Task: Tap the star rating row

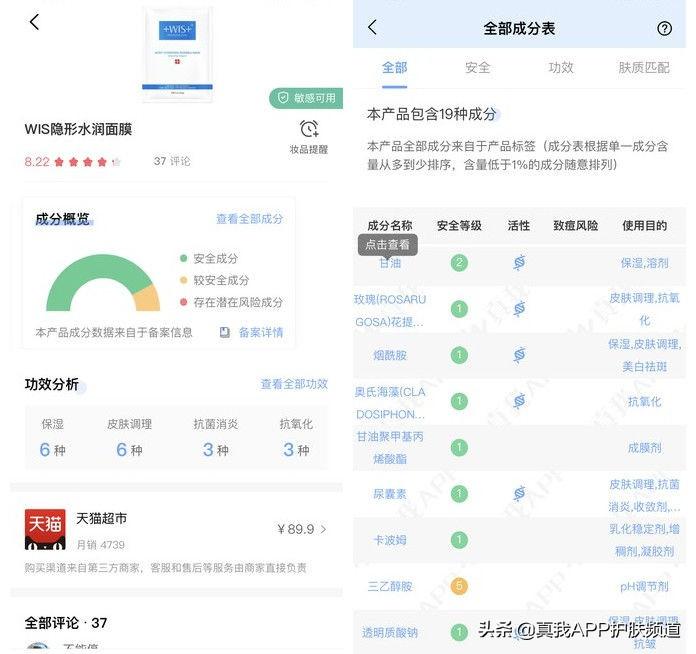Action: coord(87,162)
